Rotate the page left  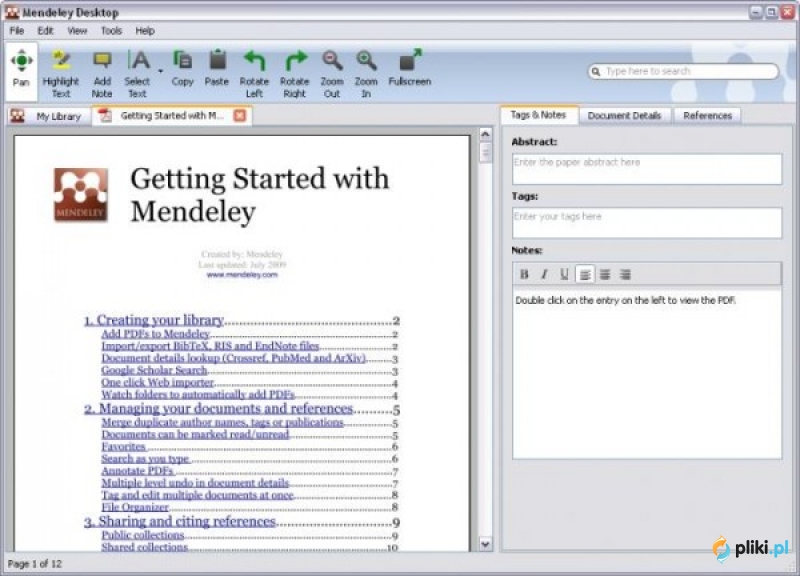(254, 73)
